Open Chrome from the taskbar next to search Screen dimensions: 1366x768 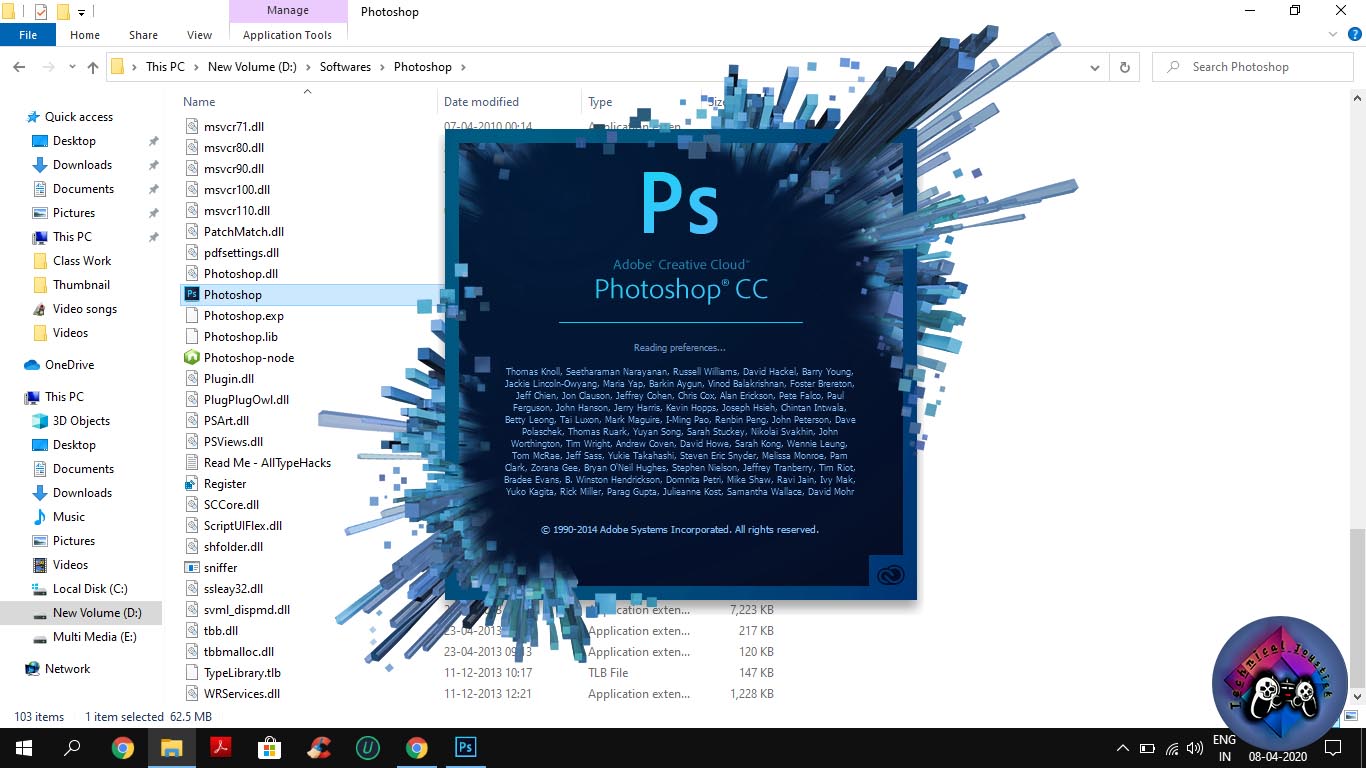(122, 748)
